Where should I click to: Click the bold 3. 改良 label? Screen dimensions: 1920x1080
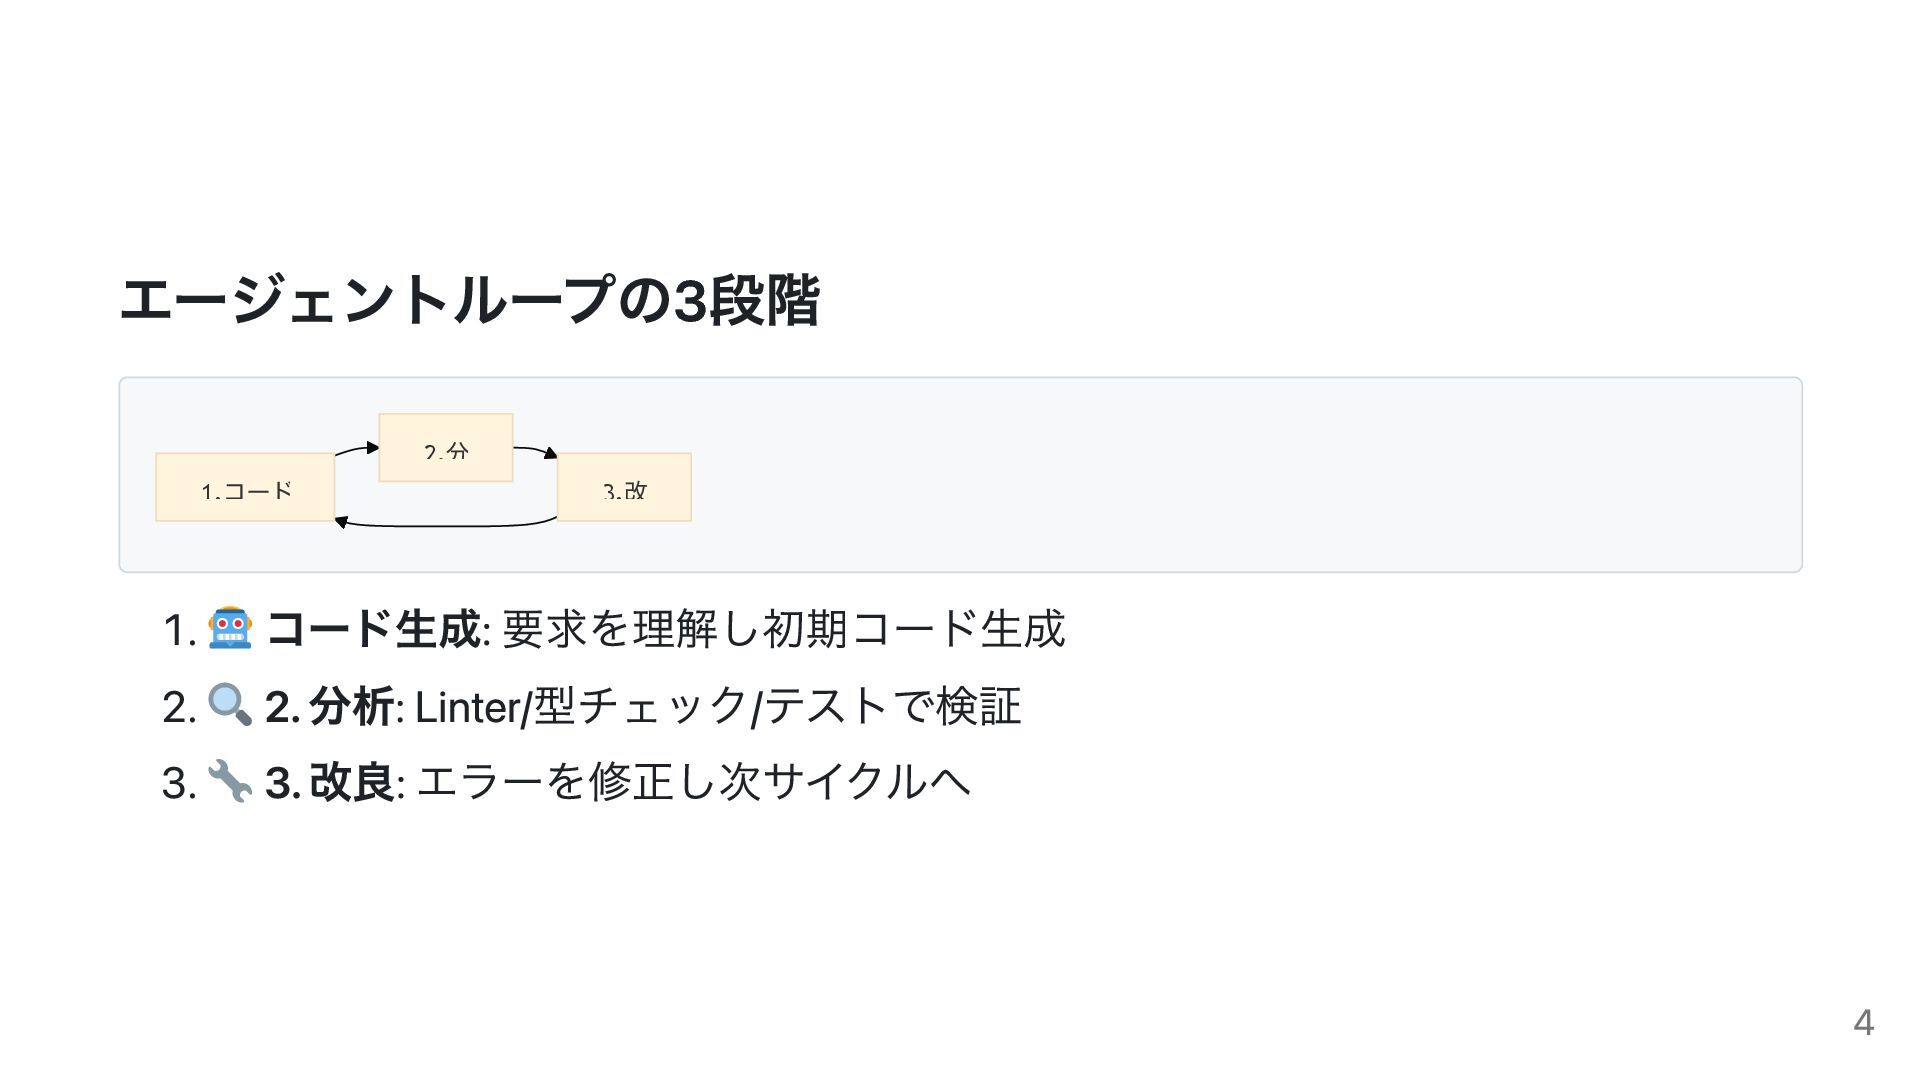[x=329, y=782]
